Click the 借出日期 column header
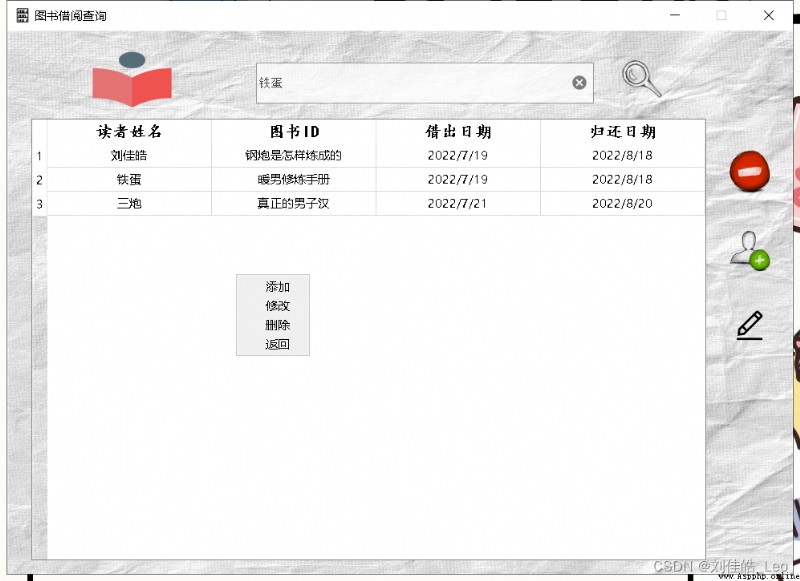This screenshot has width=800, height=581. 458,132
